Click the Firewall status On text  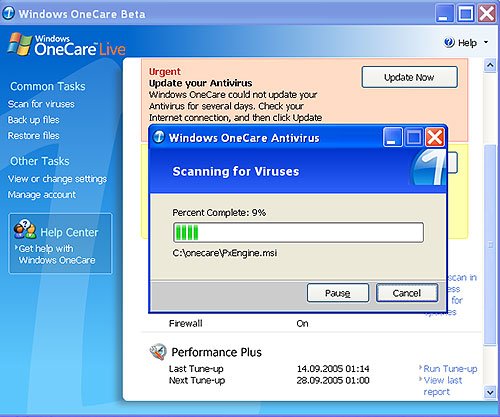tap(302, 323)
